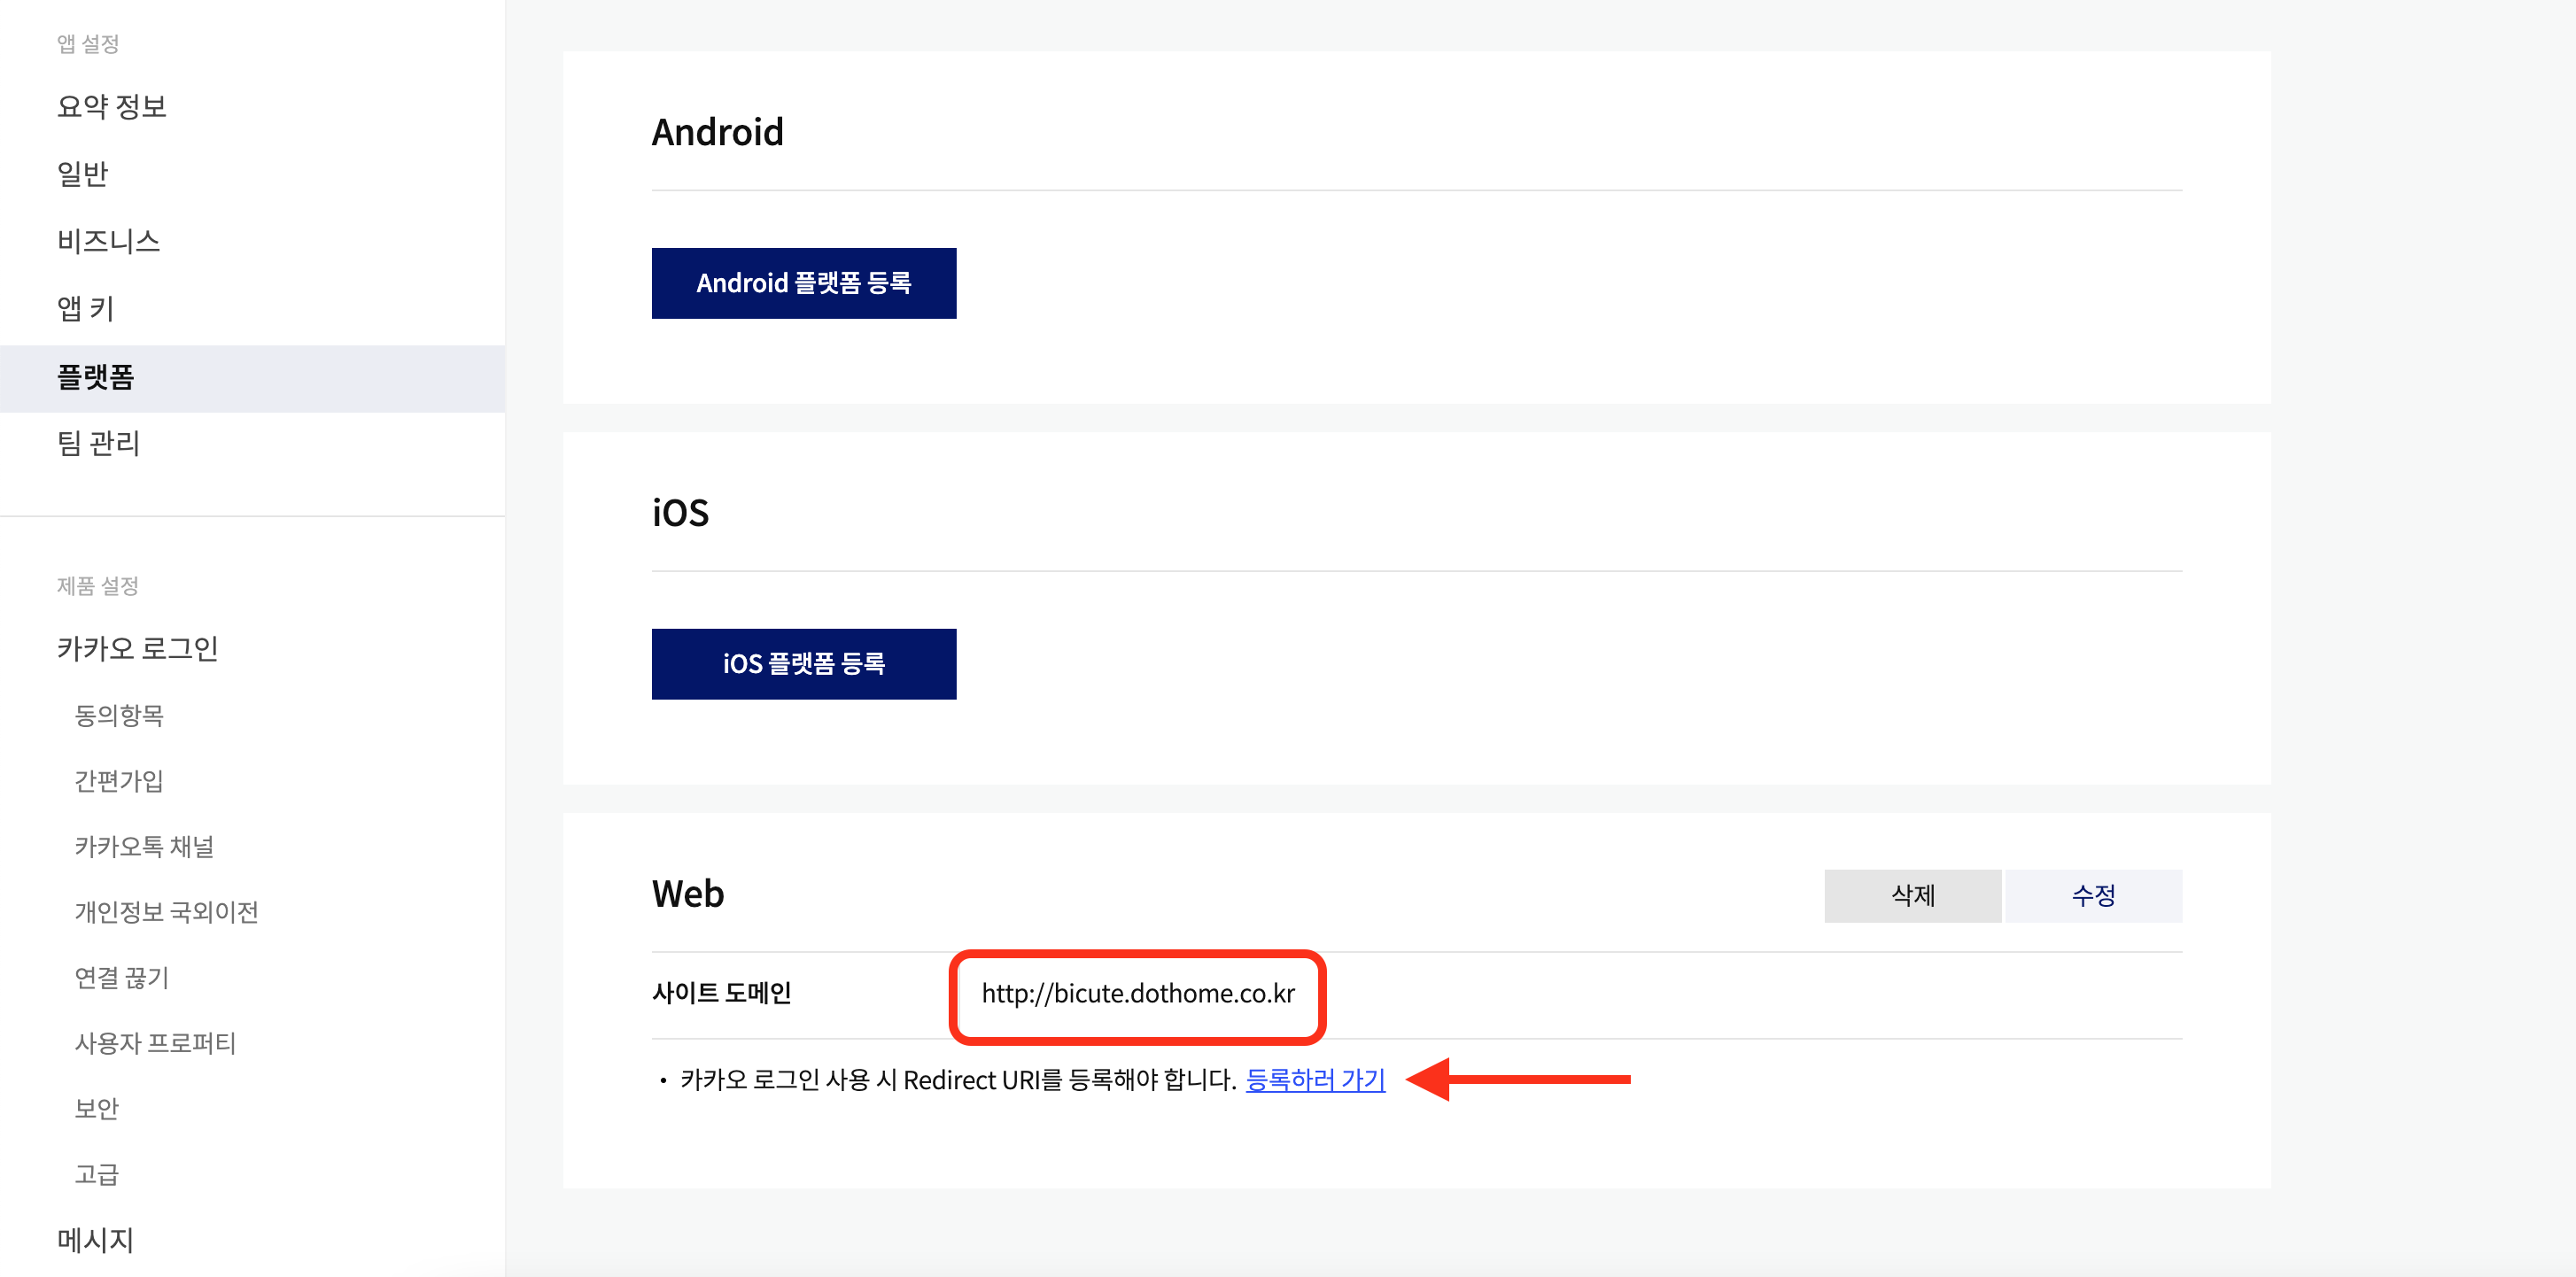Open the 고급 submenu item
This screenshot has height=1277, width=2576.
click(x=96, y=1174)
